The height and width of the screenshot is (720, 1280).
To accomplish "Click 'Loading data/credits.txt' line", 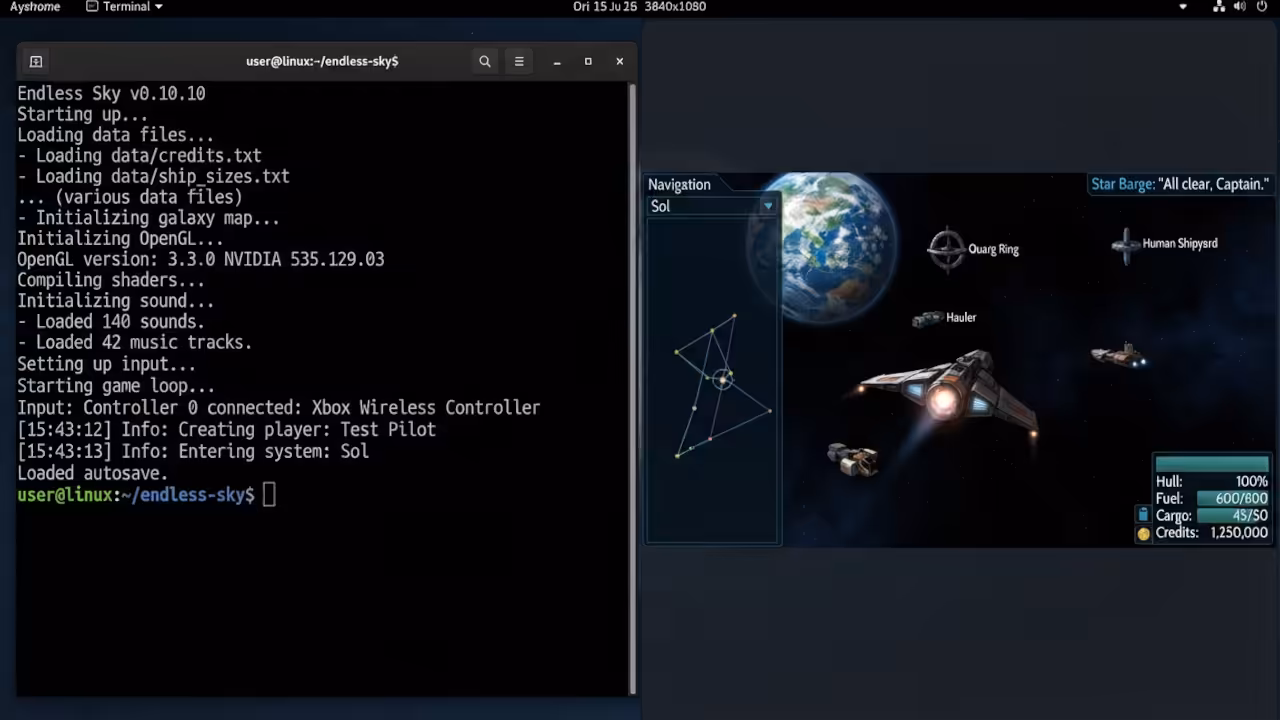I will click(139, 155).
